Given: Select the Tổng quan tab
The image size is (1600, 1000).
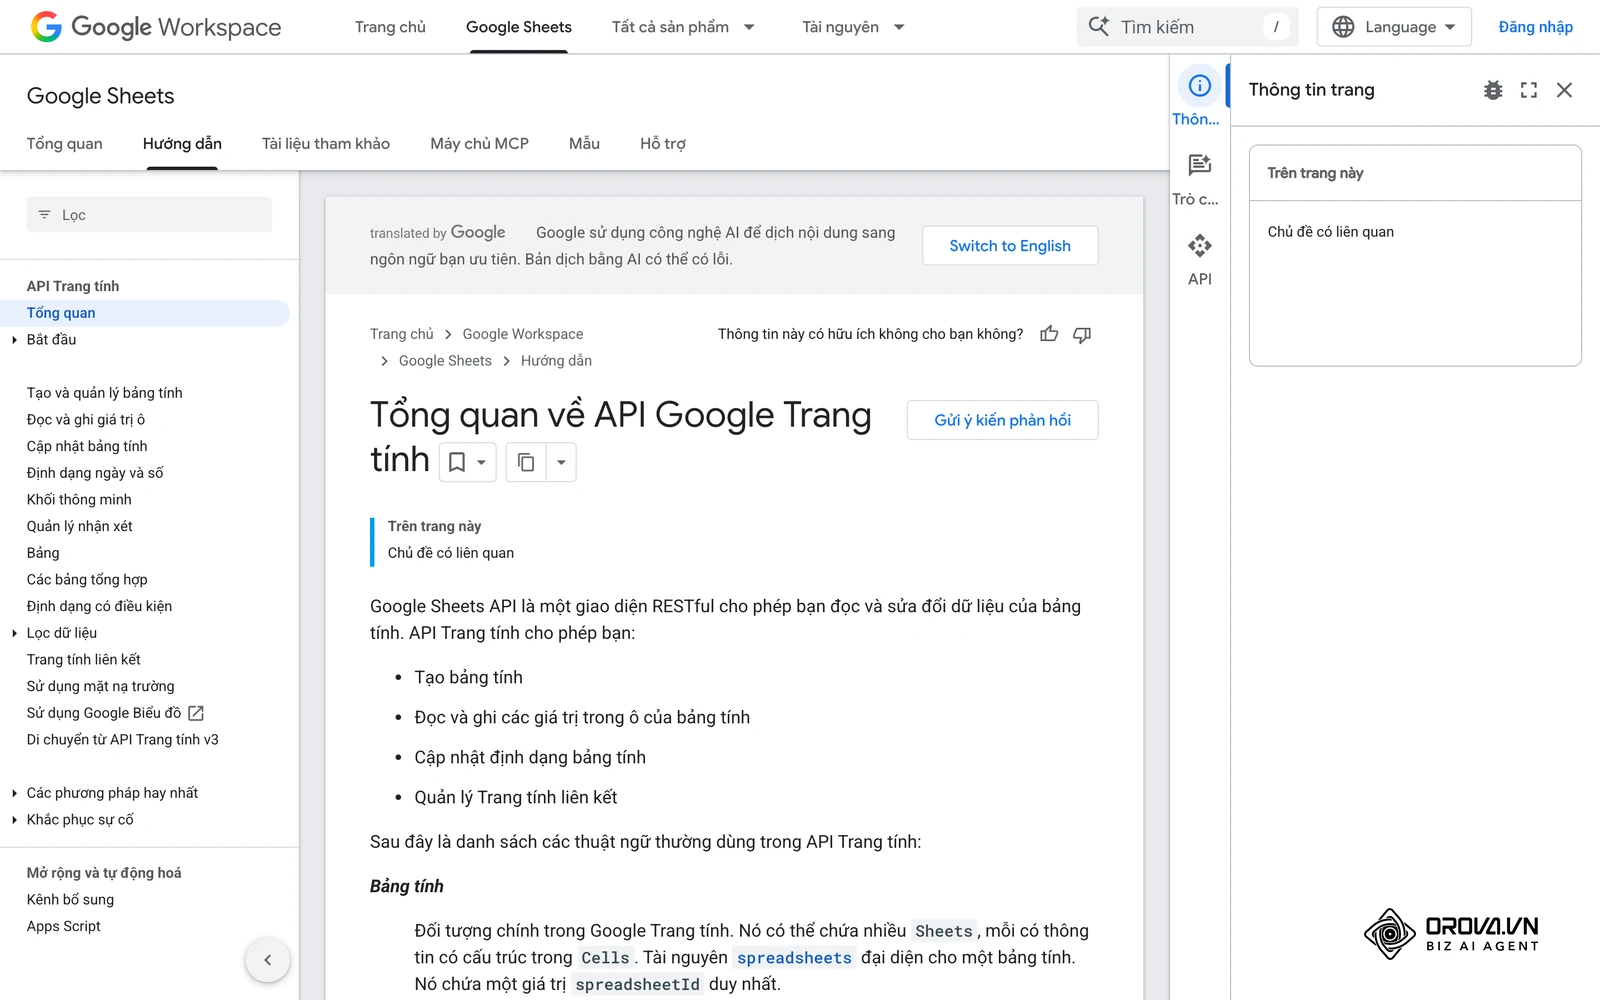Looking at the screenshot, I should [x=65, y=144].
